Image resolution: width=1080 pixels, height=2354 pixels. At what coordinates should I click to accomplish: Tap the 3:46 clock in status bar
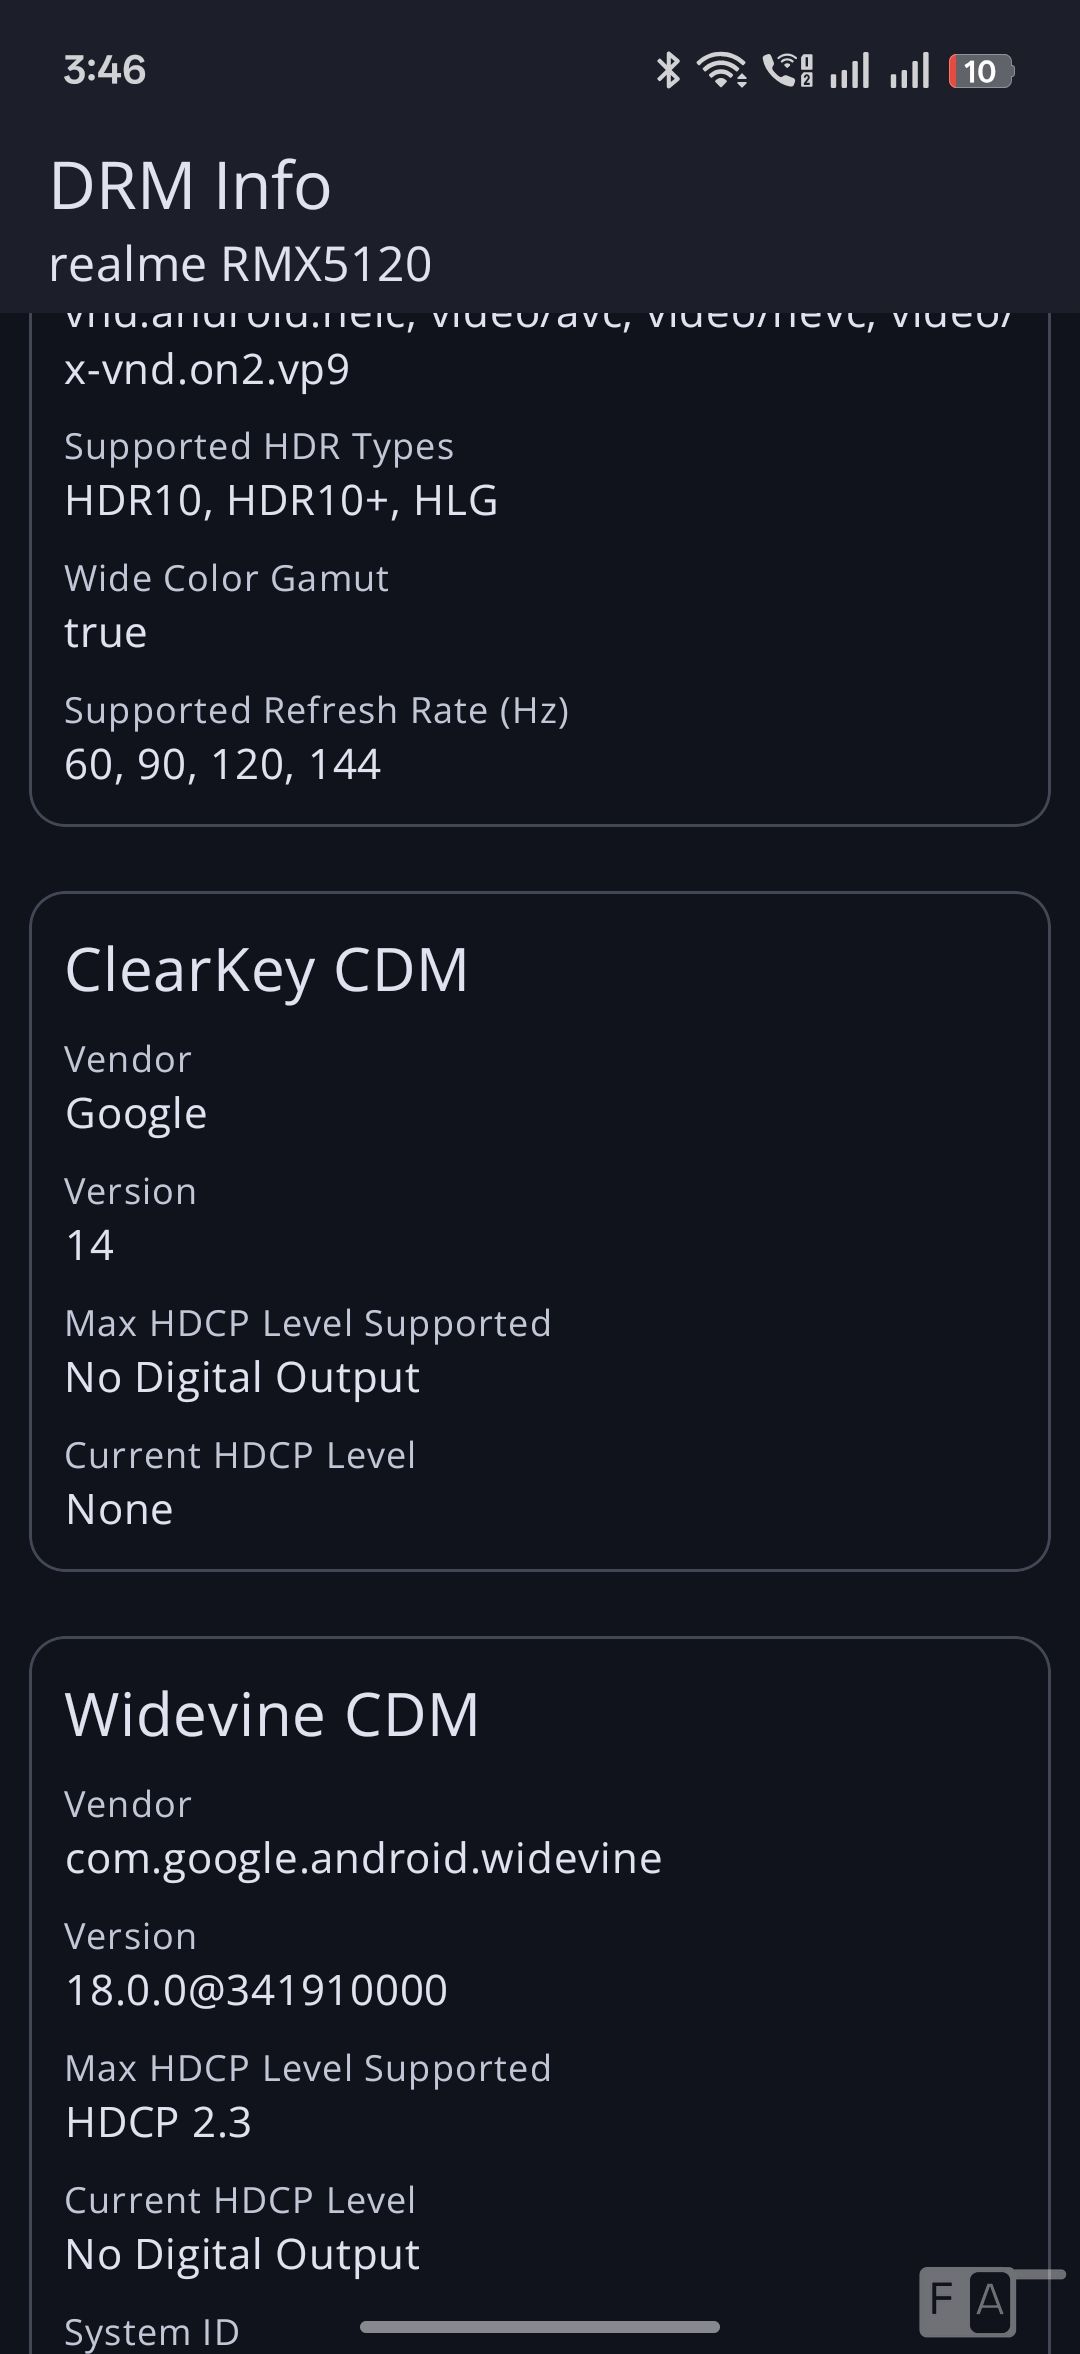pos(105,71)
